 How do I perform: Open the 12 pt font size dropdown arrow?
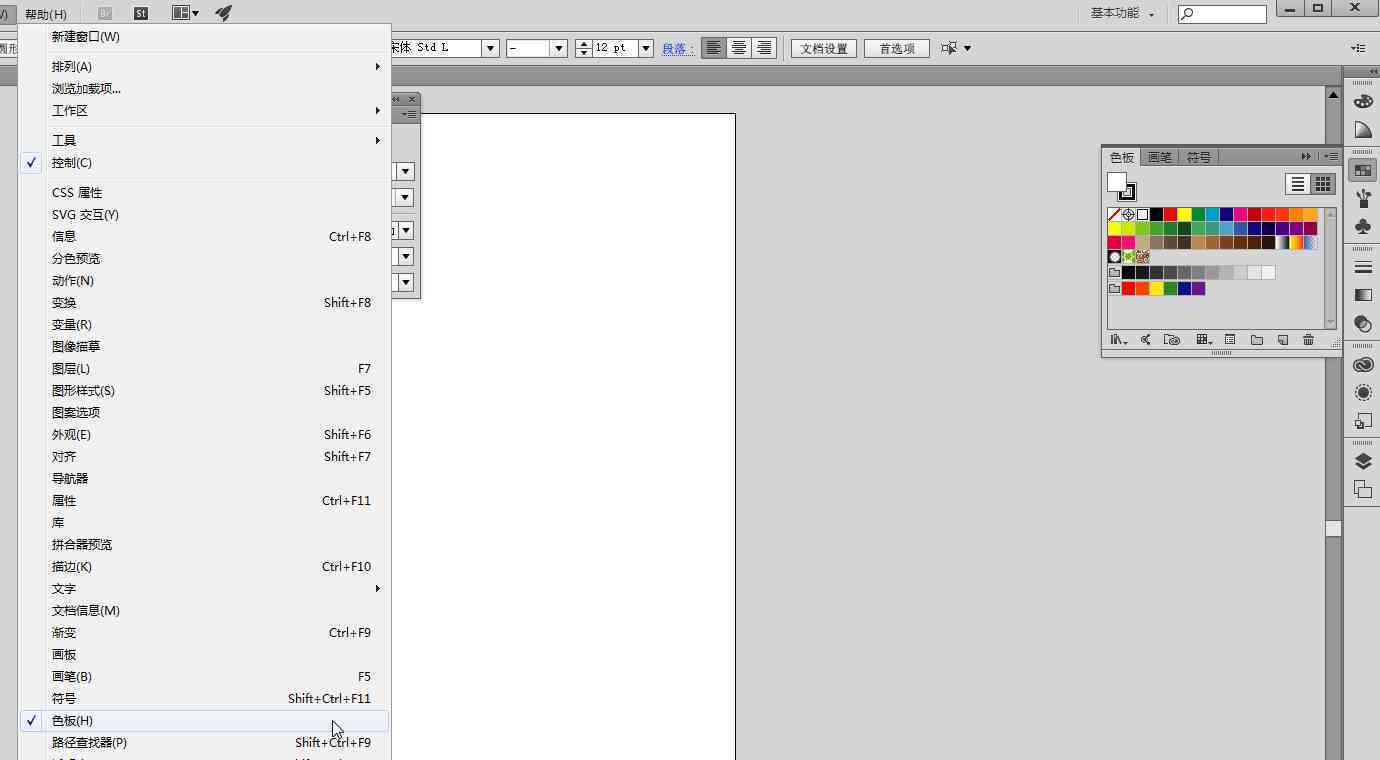point(645,48)
